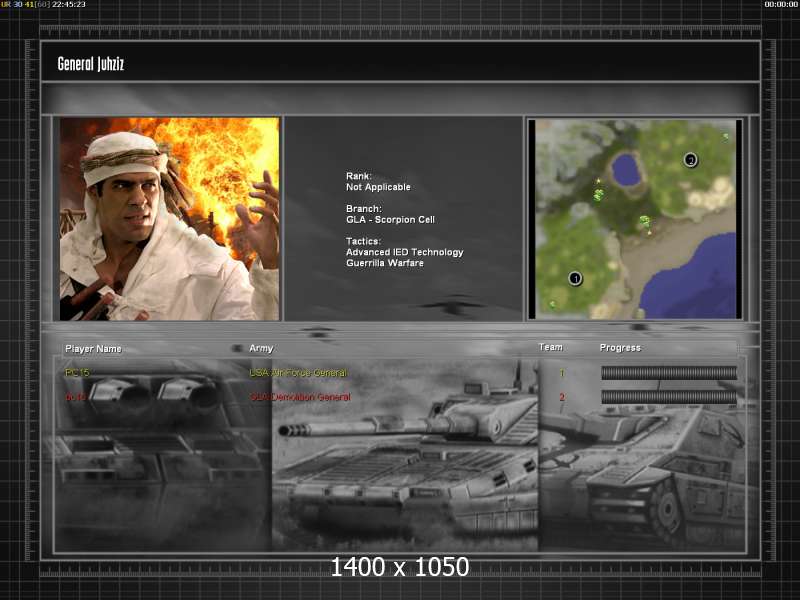Select player name PC15
800x600 pixels.
(77, 373)
